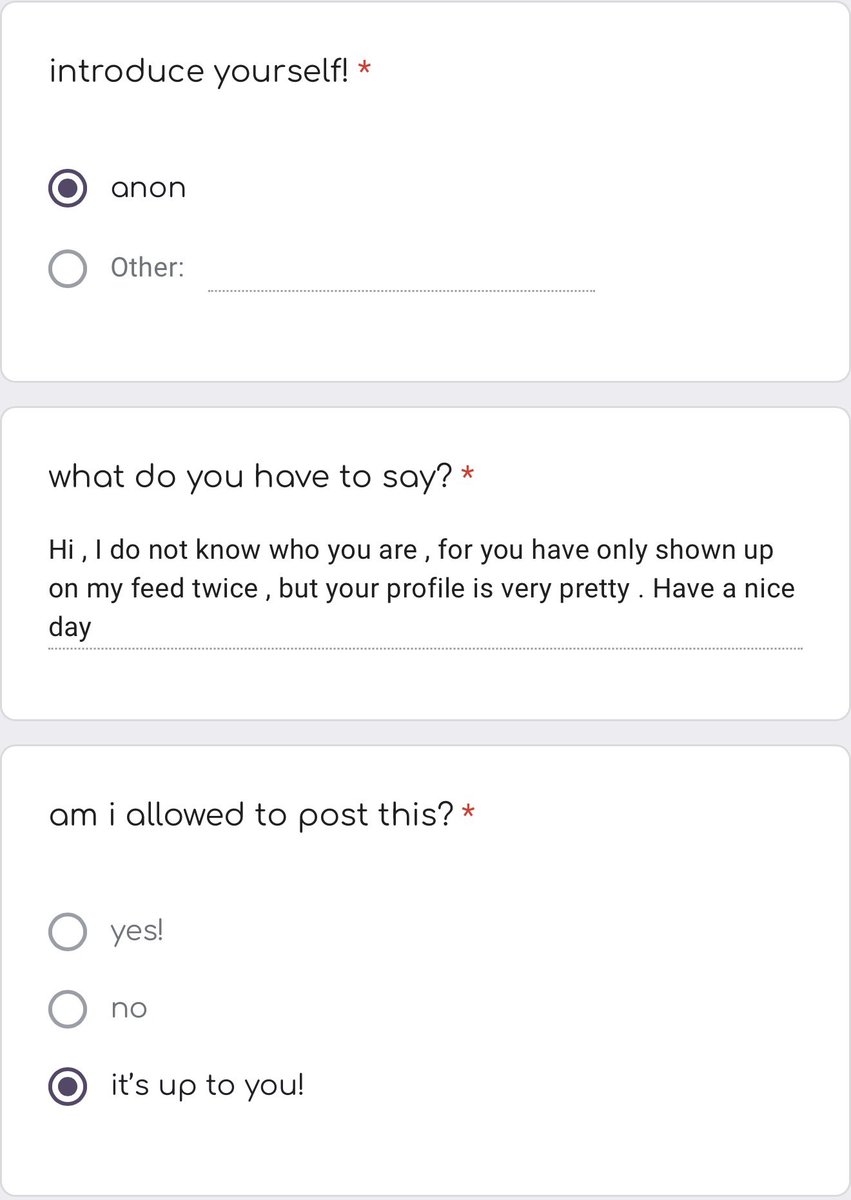Screen dimensions: 851x1200
Task: Select the "it's up to you!" radio button
Action: [67, 1086]
